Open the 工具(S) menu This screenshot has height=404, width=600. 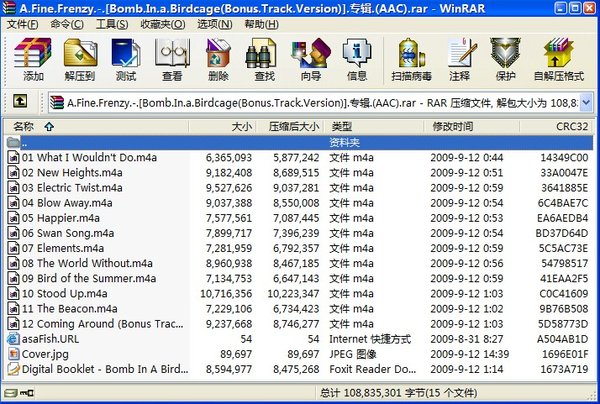112,24
